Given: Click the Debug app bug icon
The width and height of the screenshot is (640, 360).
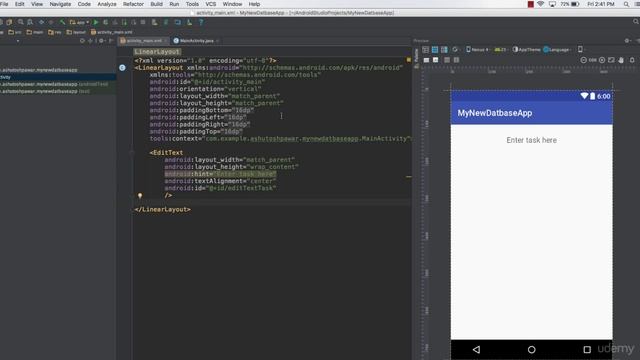Looking at the screenshot, I should (x=105, y=22).
